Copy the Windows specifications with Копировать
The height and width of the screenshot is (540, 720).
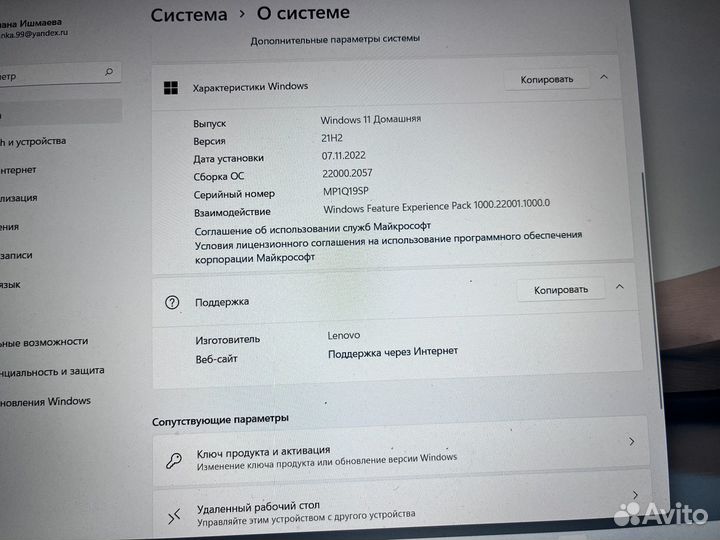546,79
